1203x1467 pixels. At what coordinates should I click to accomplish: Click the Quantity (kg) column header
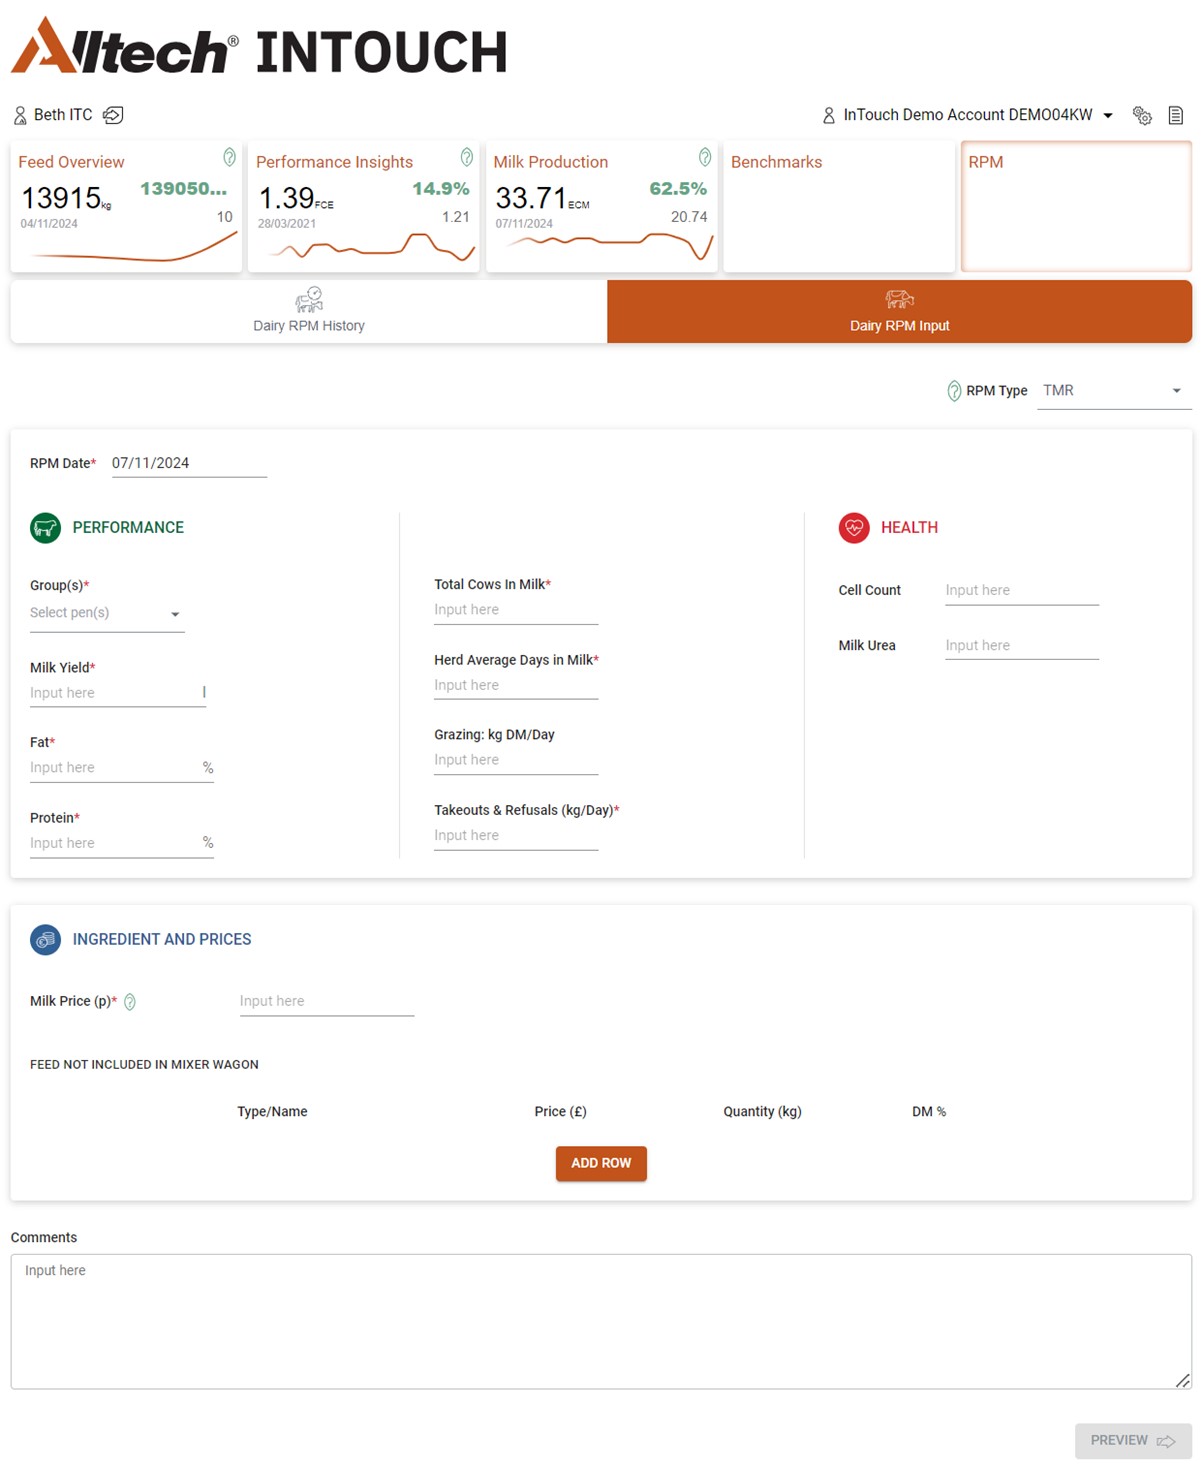(762, 1112)
